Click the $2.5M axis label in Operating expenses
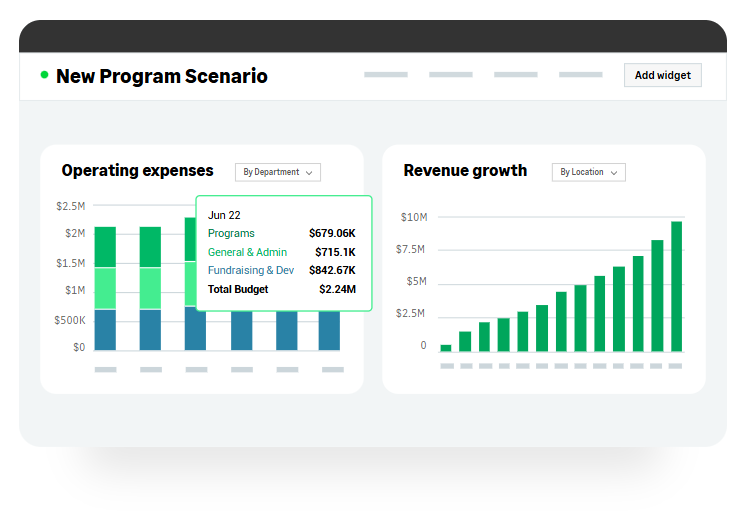The width and height of the screenshot is (746, 517). [70, 206]
